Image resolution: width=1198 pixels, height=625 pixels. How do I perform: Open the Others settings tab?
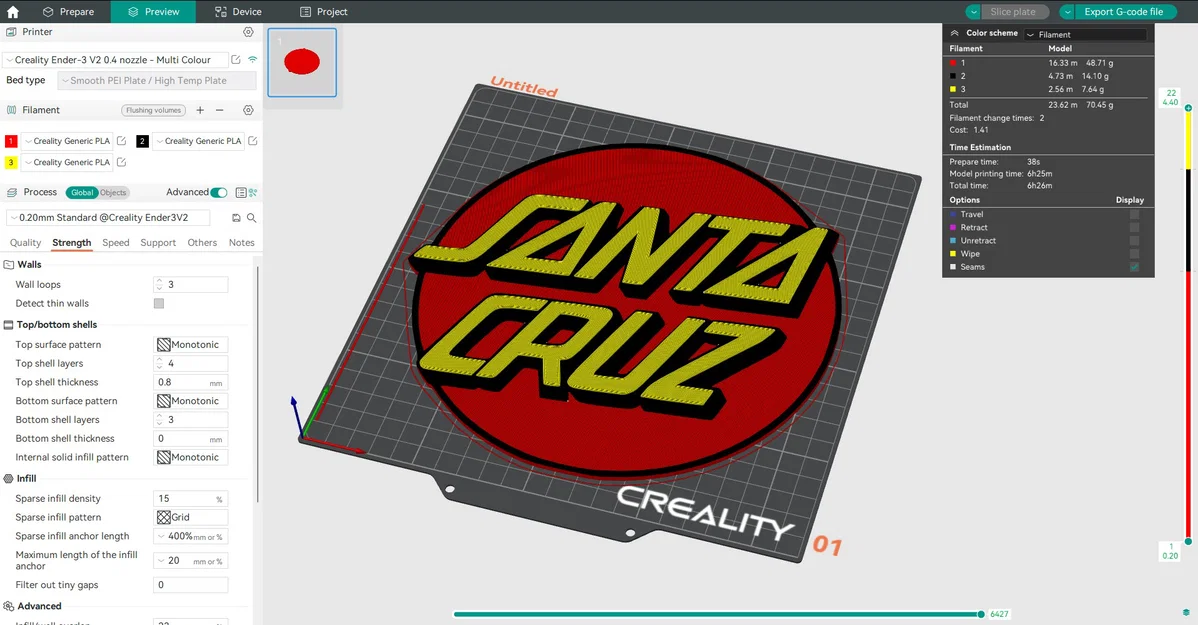tap(202, 242)
